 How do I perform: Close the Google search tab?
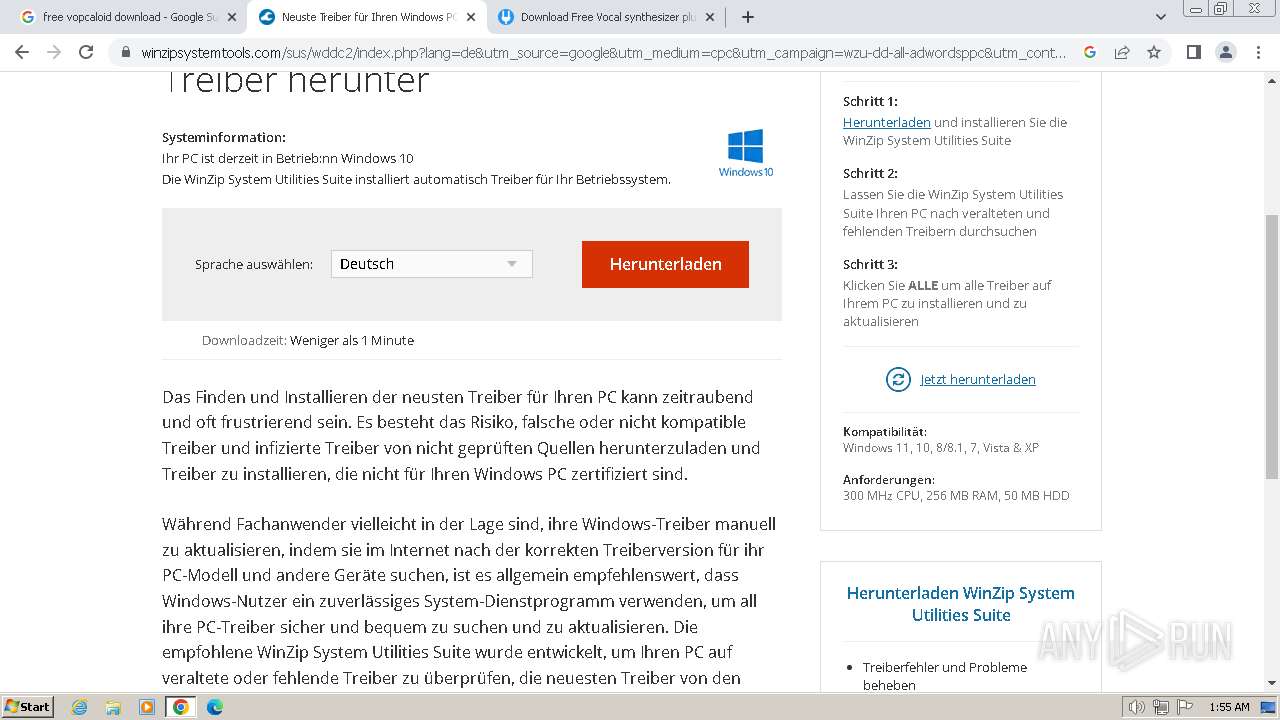232,17
